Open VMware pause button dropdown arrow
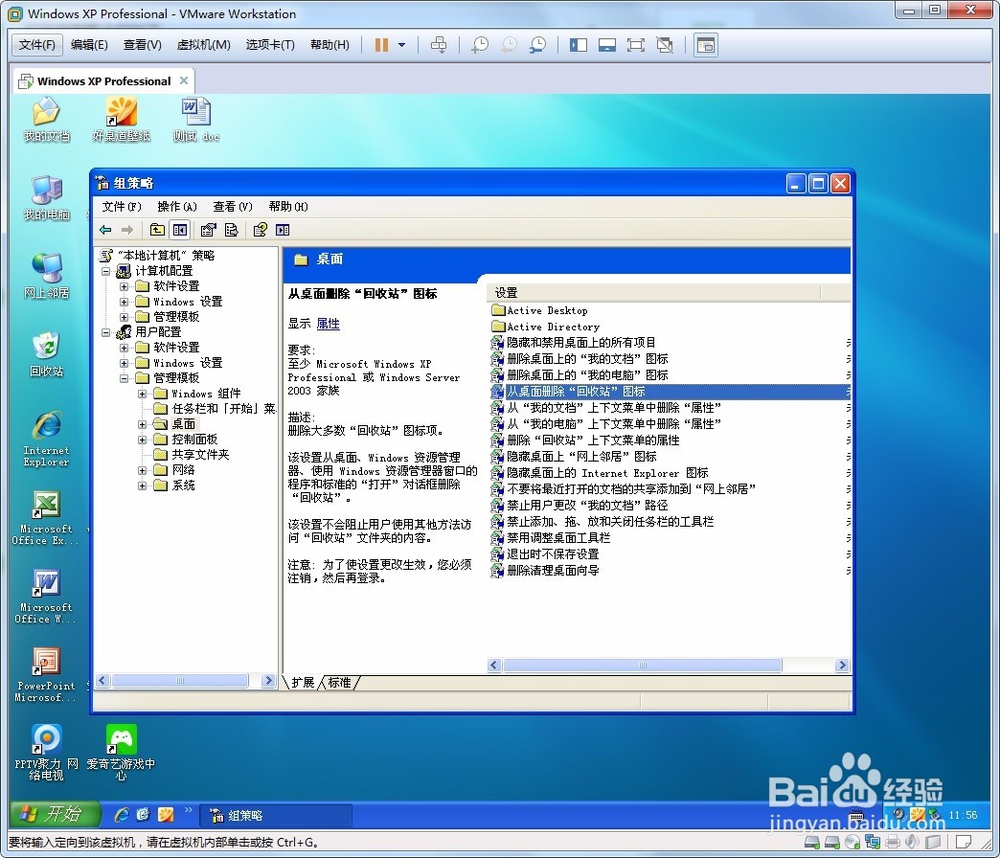This screenshot has width=1000, height=858. pos(402,45)
